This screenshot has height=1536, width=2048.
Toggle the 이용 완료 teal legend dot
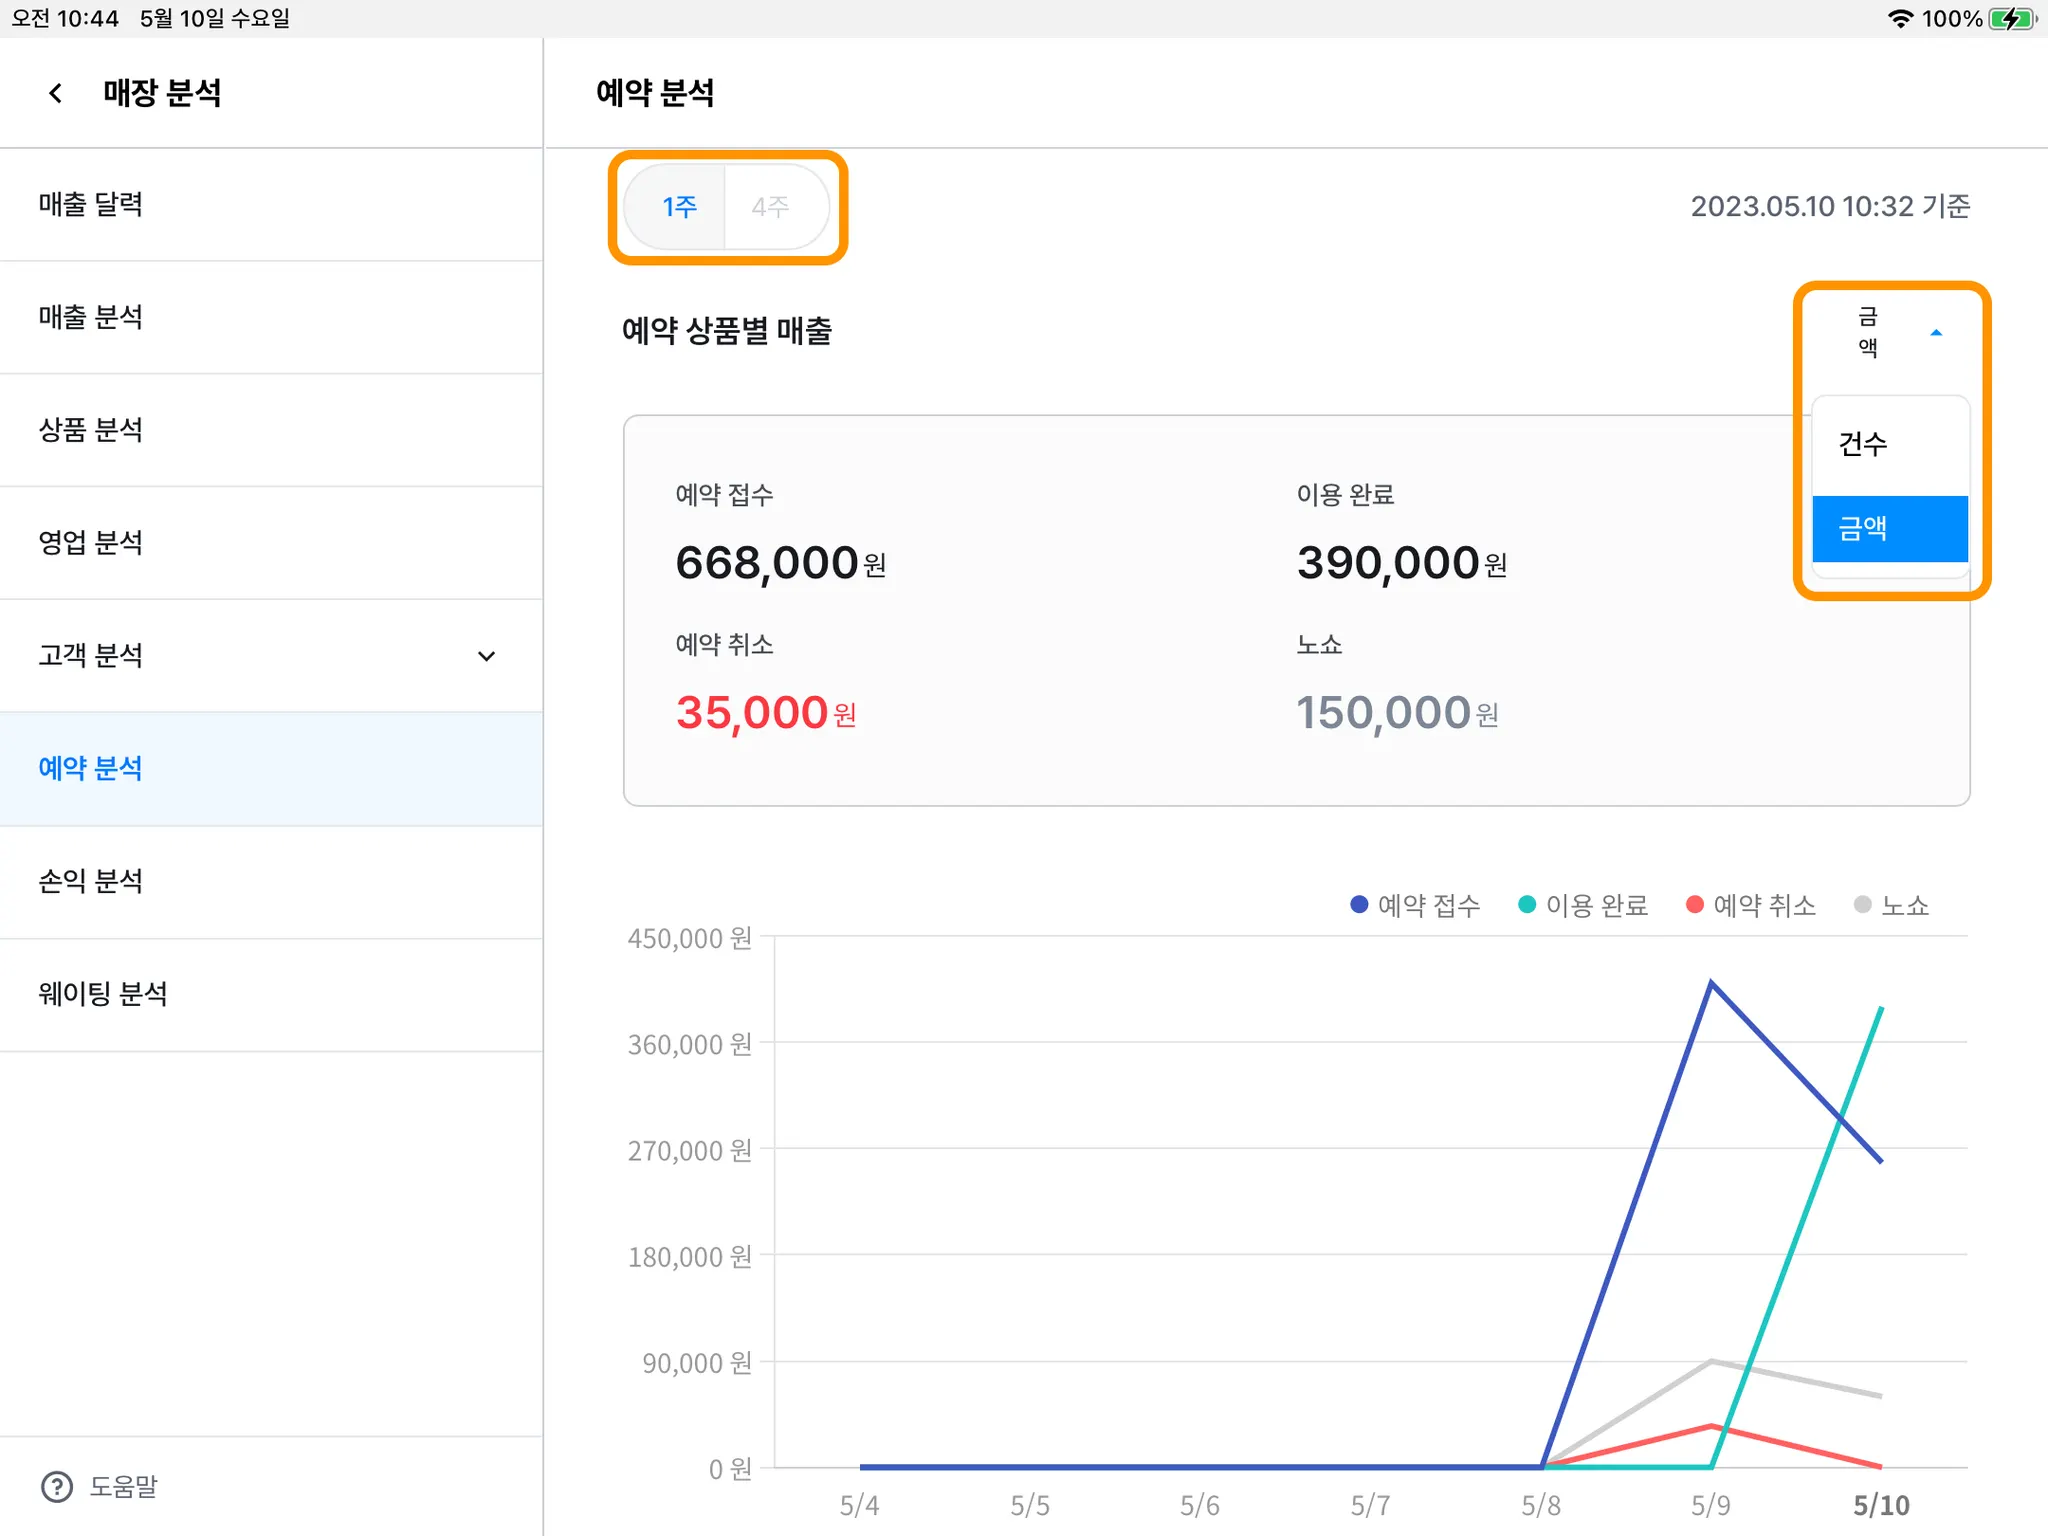coord(1527,905)
